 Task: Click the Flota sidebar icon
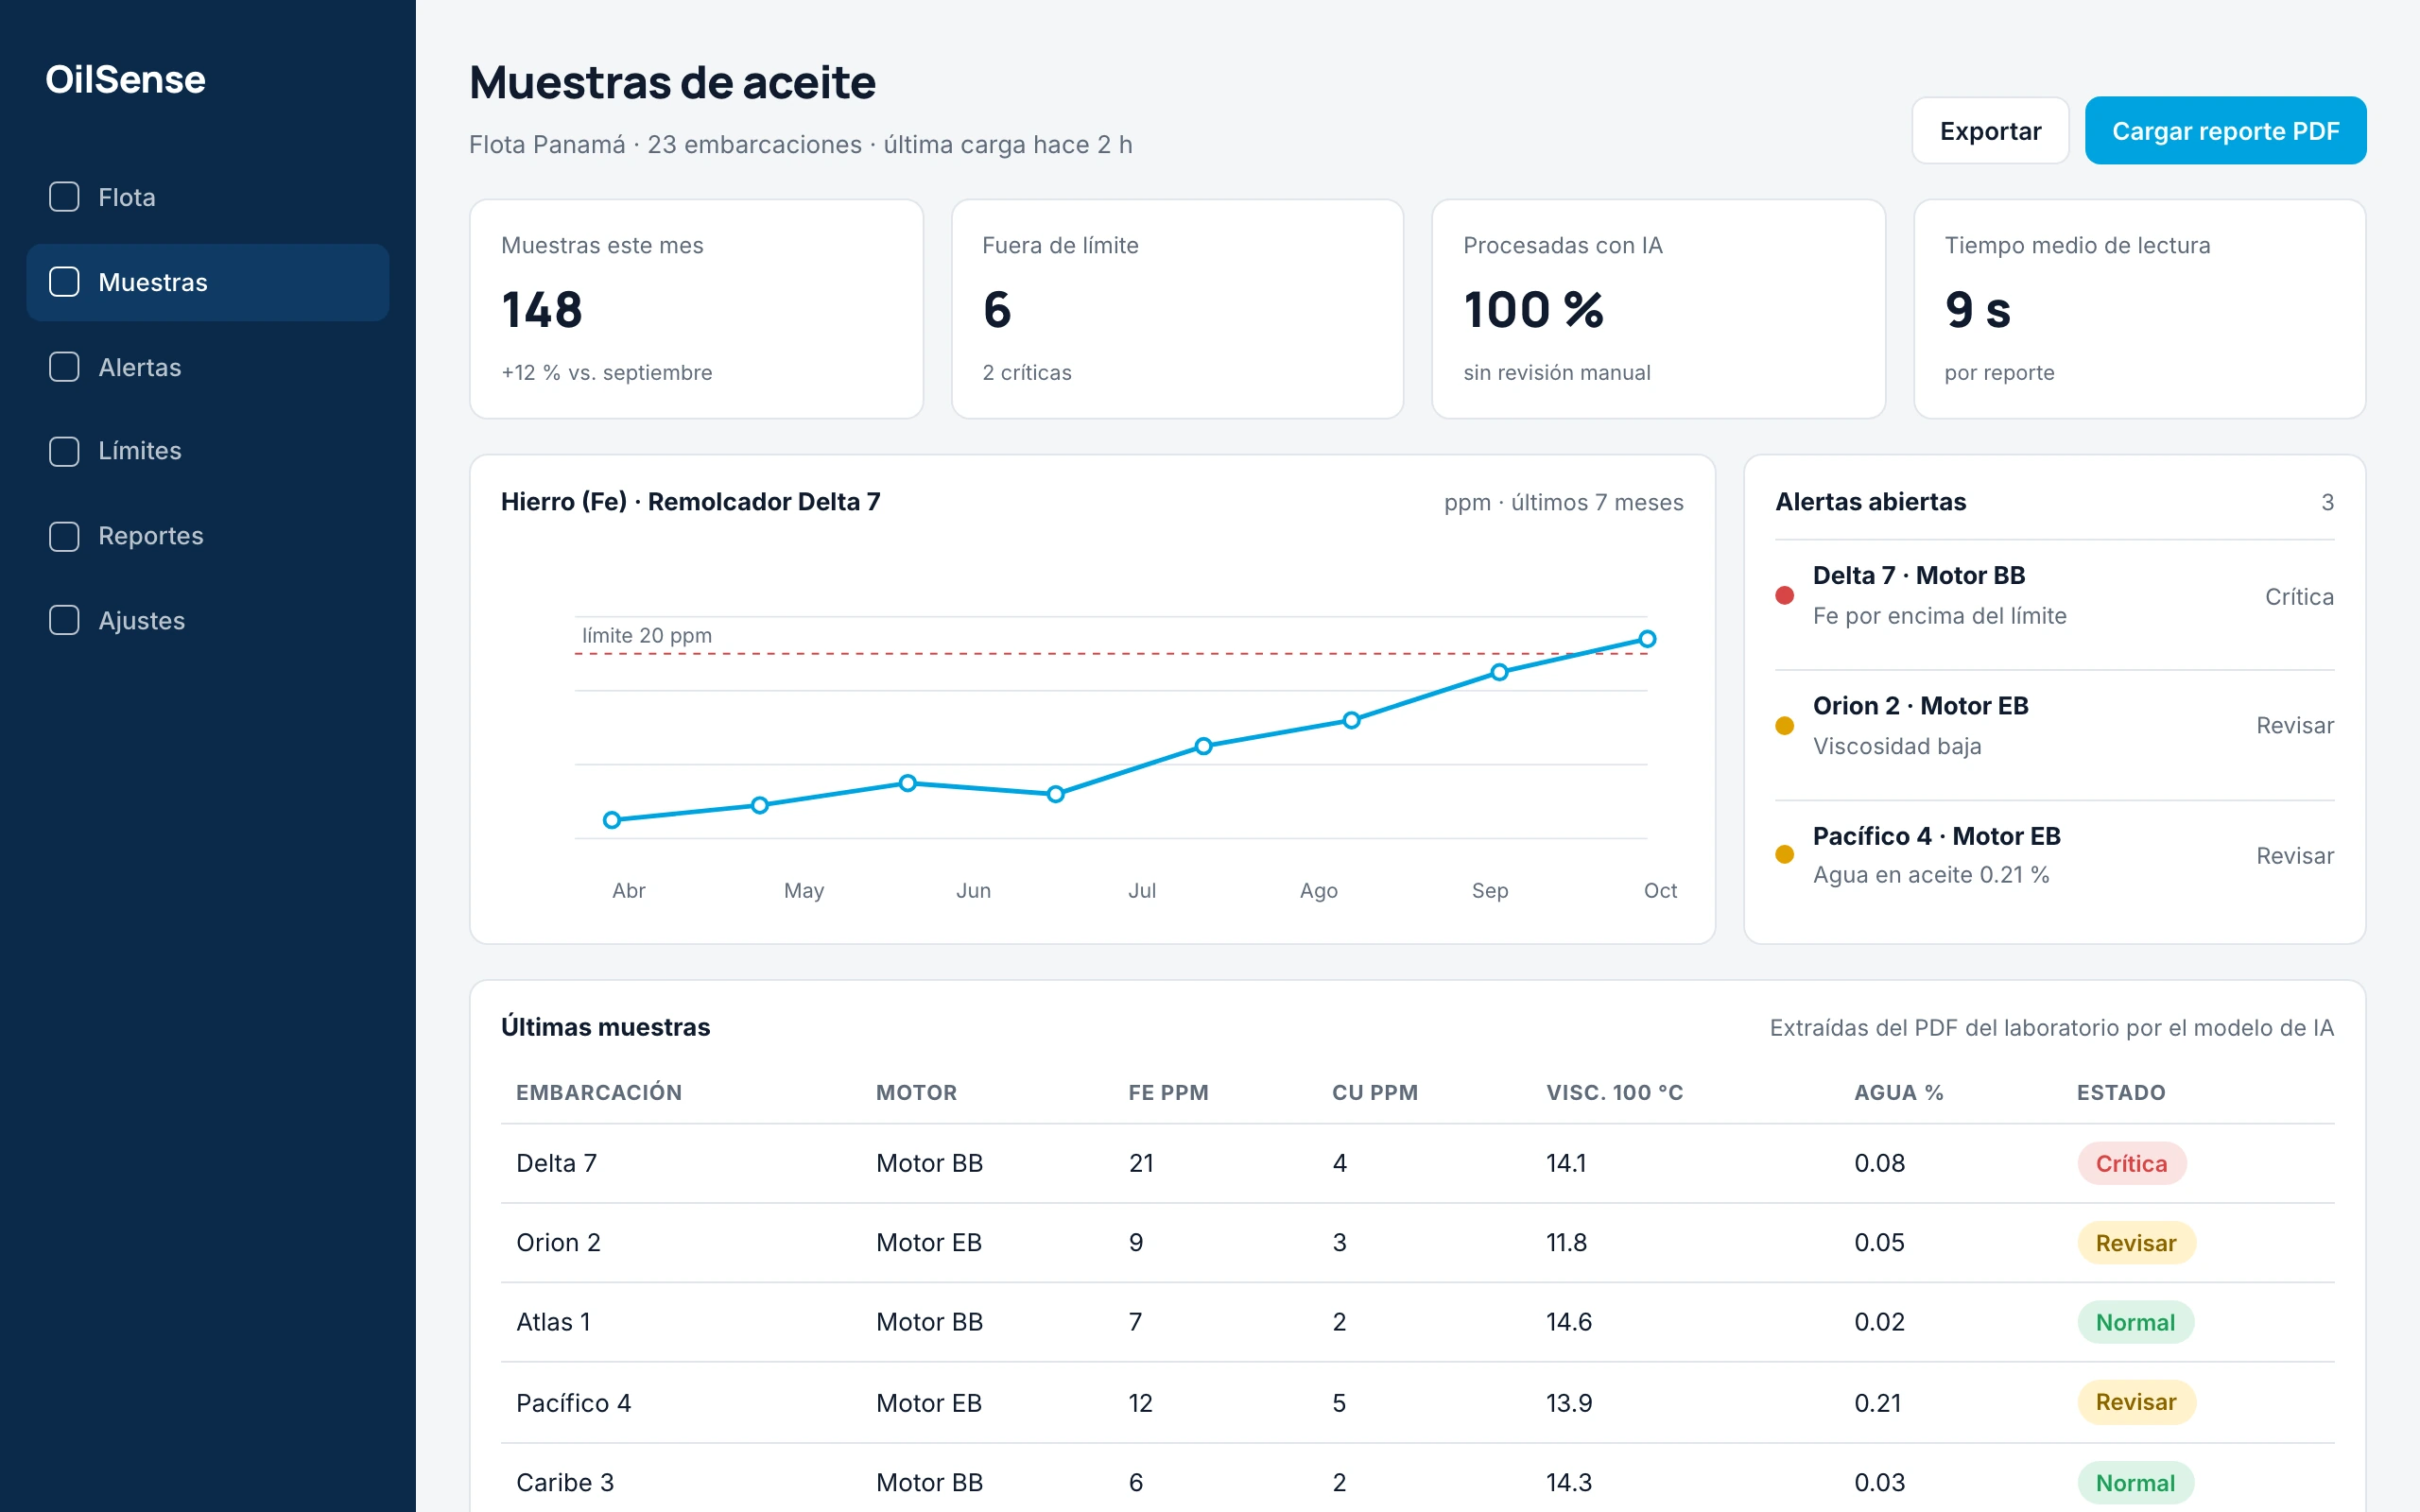[x=64, y=197]
